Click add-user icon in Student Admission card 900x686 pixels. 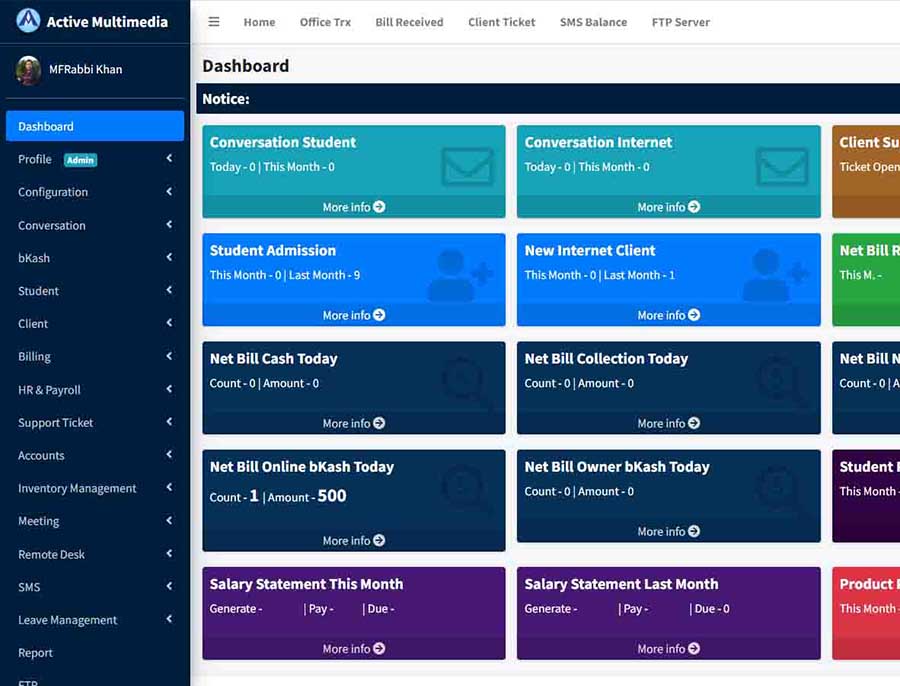point(460,275)
